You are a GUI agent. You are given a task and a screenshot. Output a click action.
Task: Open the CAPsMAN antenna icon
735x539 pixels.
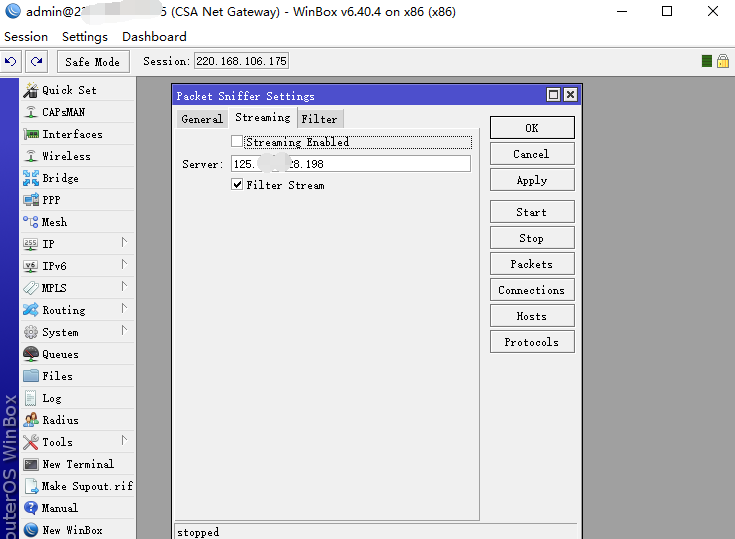tap(31, 112)
